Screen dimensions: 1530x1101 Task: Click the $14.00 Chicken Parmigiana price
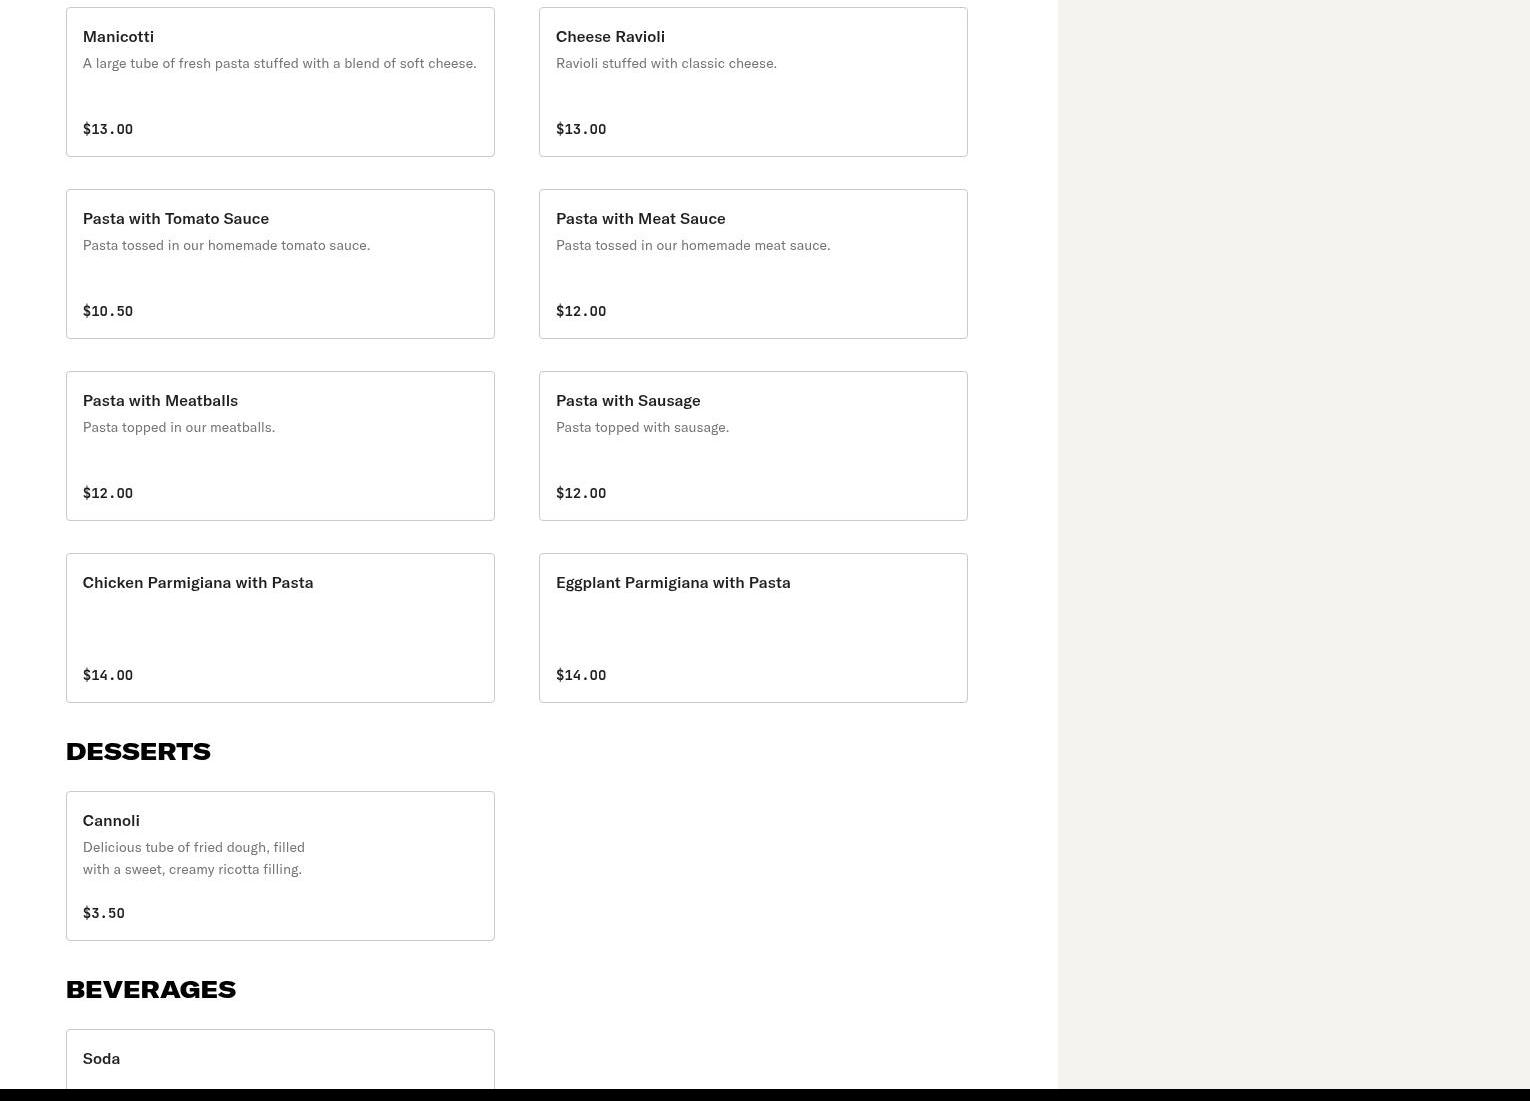(x=108, y=675)
